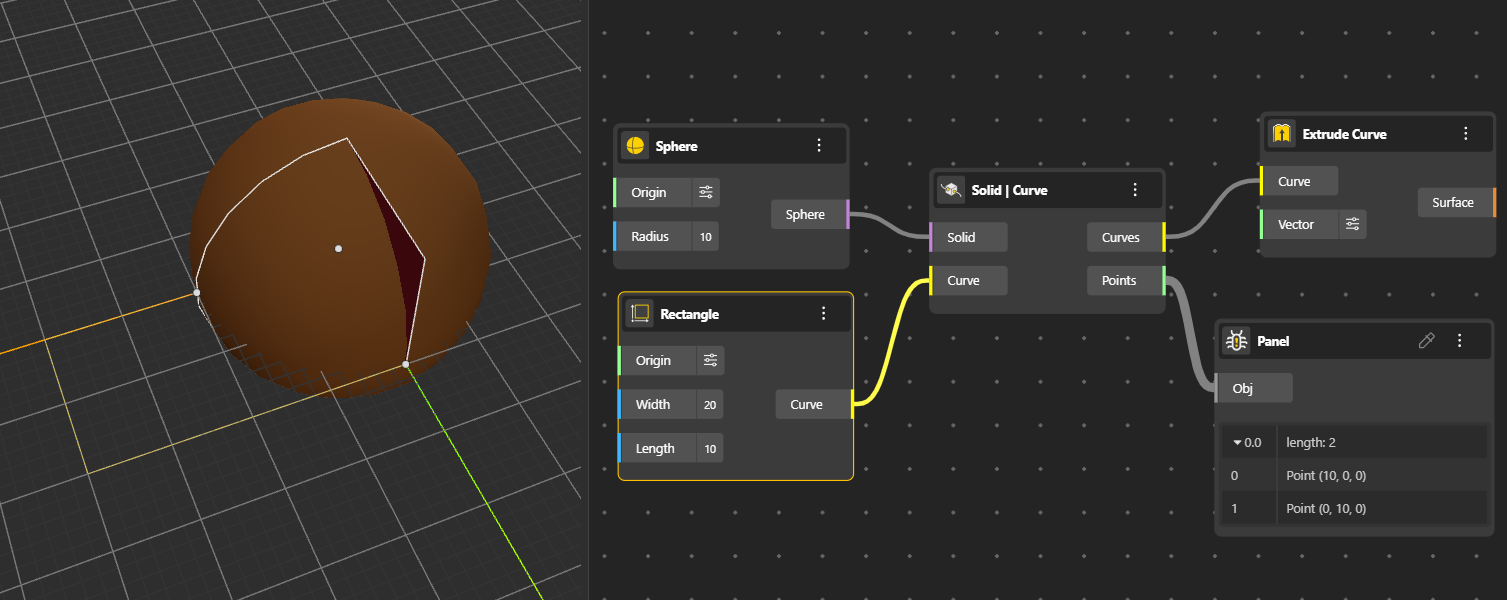The width and height of the screenshot is (1507, 600).
Task: Open Sphere Origin settings sliders icon
Action: pos(706,192)
